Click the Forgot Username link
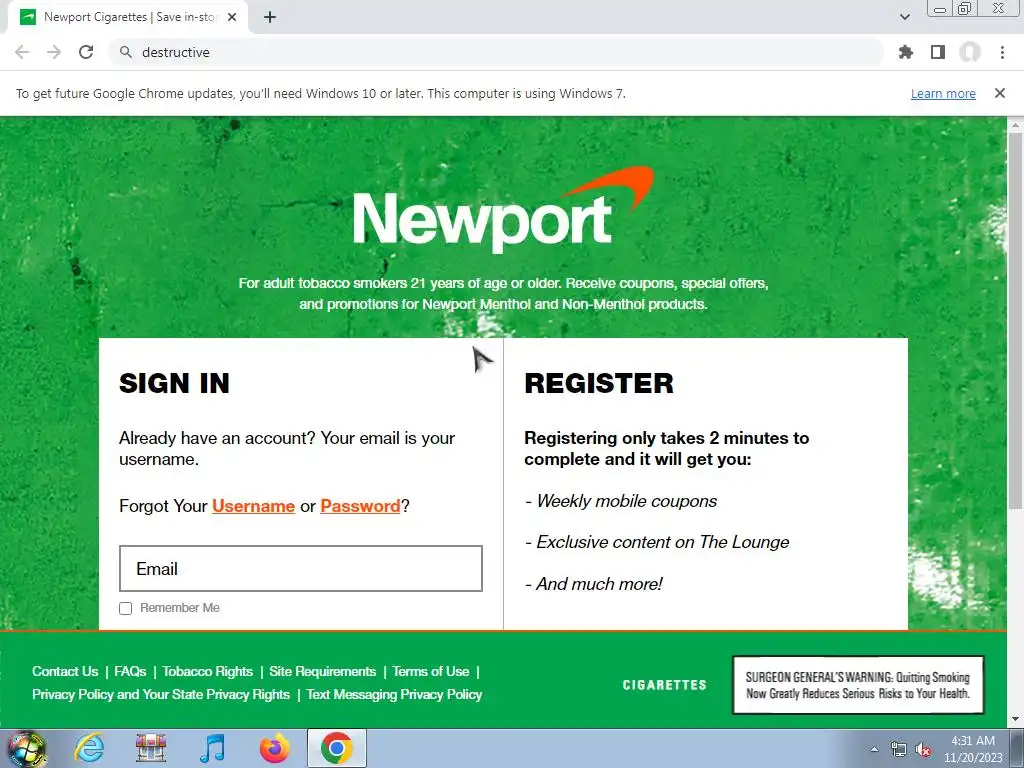Screen dimensions: 1024x768 tap(253, 506)
